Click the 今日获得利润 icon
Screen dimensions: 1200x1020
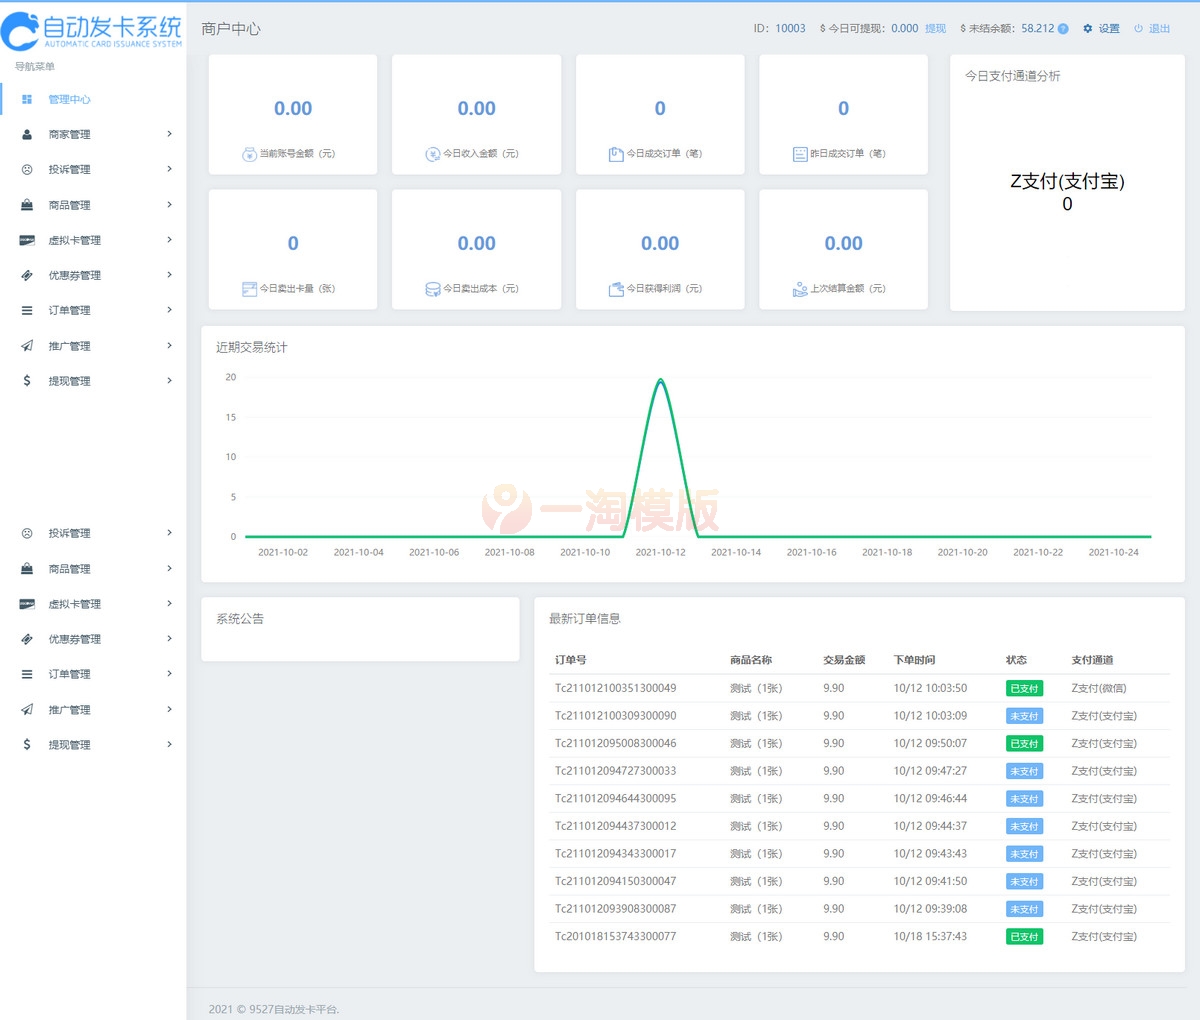616,289
